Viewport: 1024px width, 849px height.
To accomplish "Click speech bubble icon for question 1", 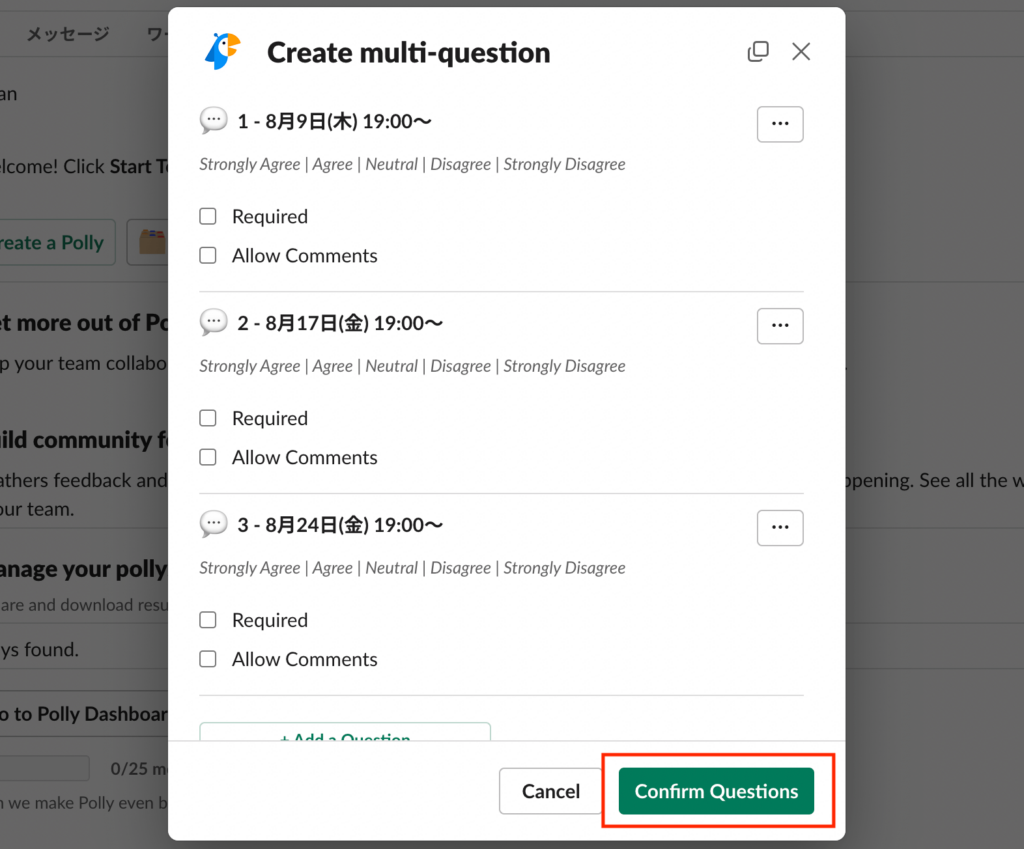I will [213, 121].
